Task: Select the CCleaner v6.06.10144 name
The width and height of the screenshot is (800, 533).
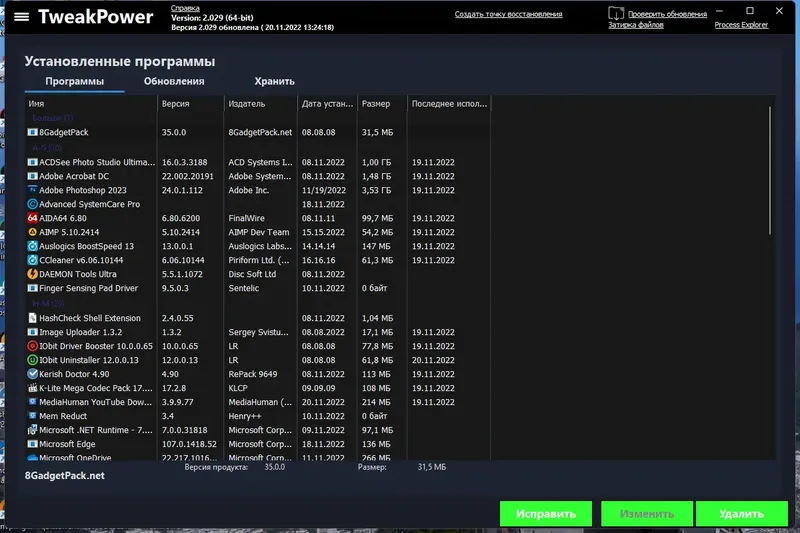Action: pyautogui.click(x=81, y=260)
